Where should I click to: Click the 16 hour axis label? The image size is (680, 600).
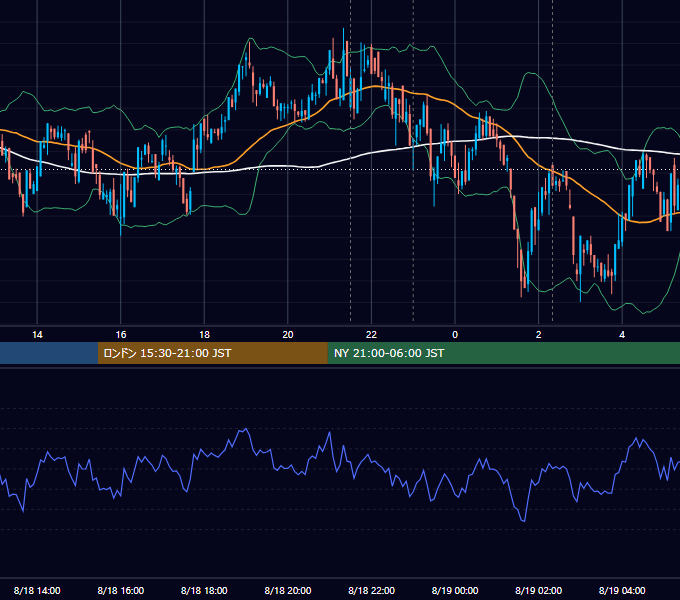pos(121,335)
